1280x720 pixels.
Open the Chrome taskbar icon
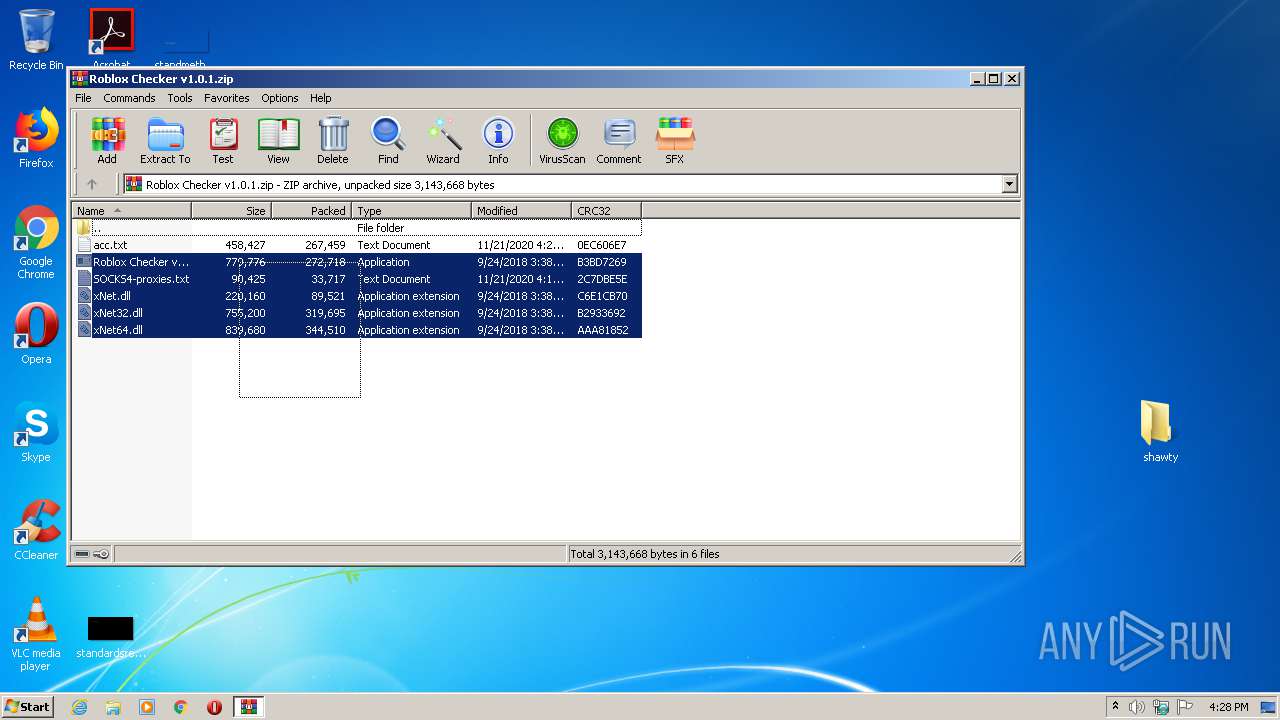[x=181, y=707]
